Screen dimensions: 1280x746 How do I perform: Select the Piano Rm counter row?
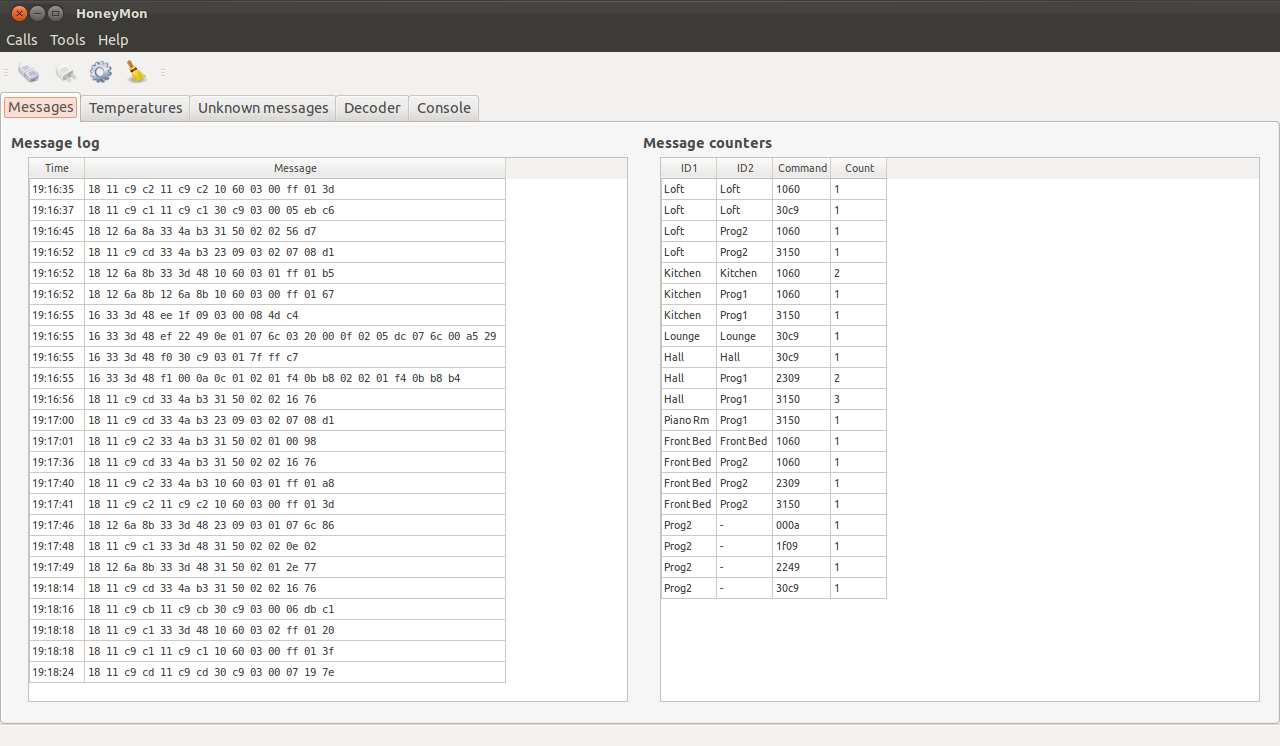(x=773, y=420)
